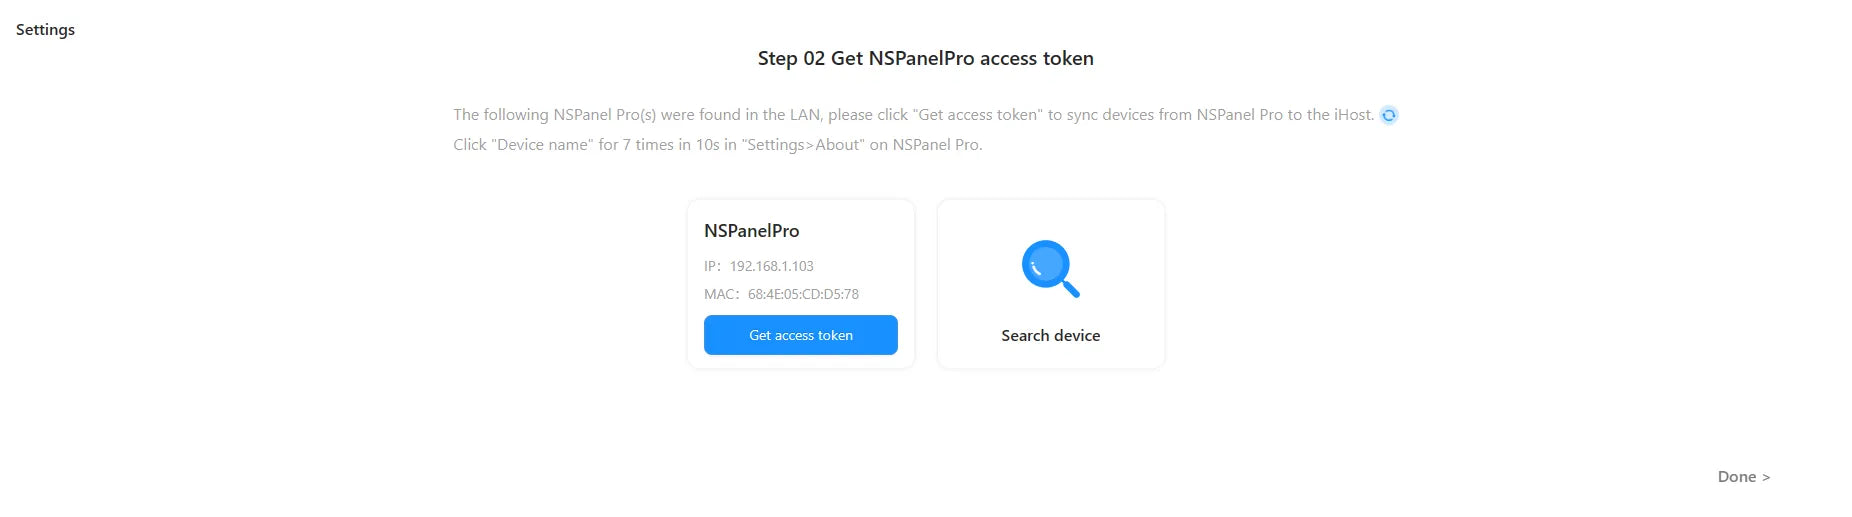
Task: Click the word iHost in instructions
Action: point(1354,115)
